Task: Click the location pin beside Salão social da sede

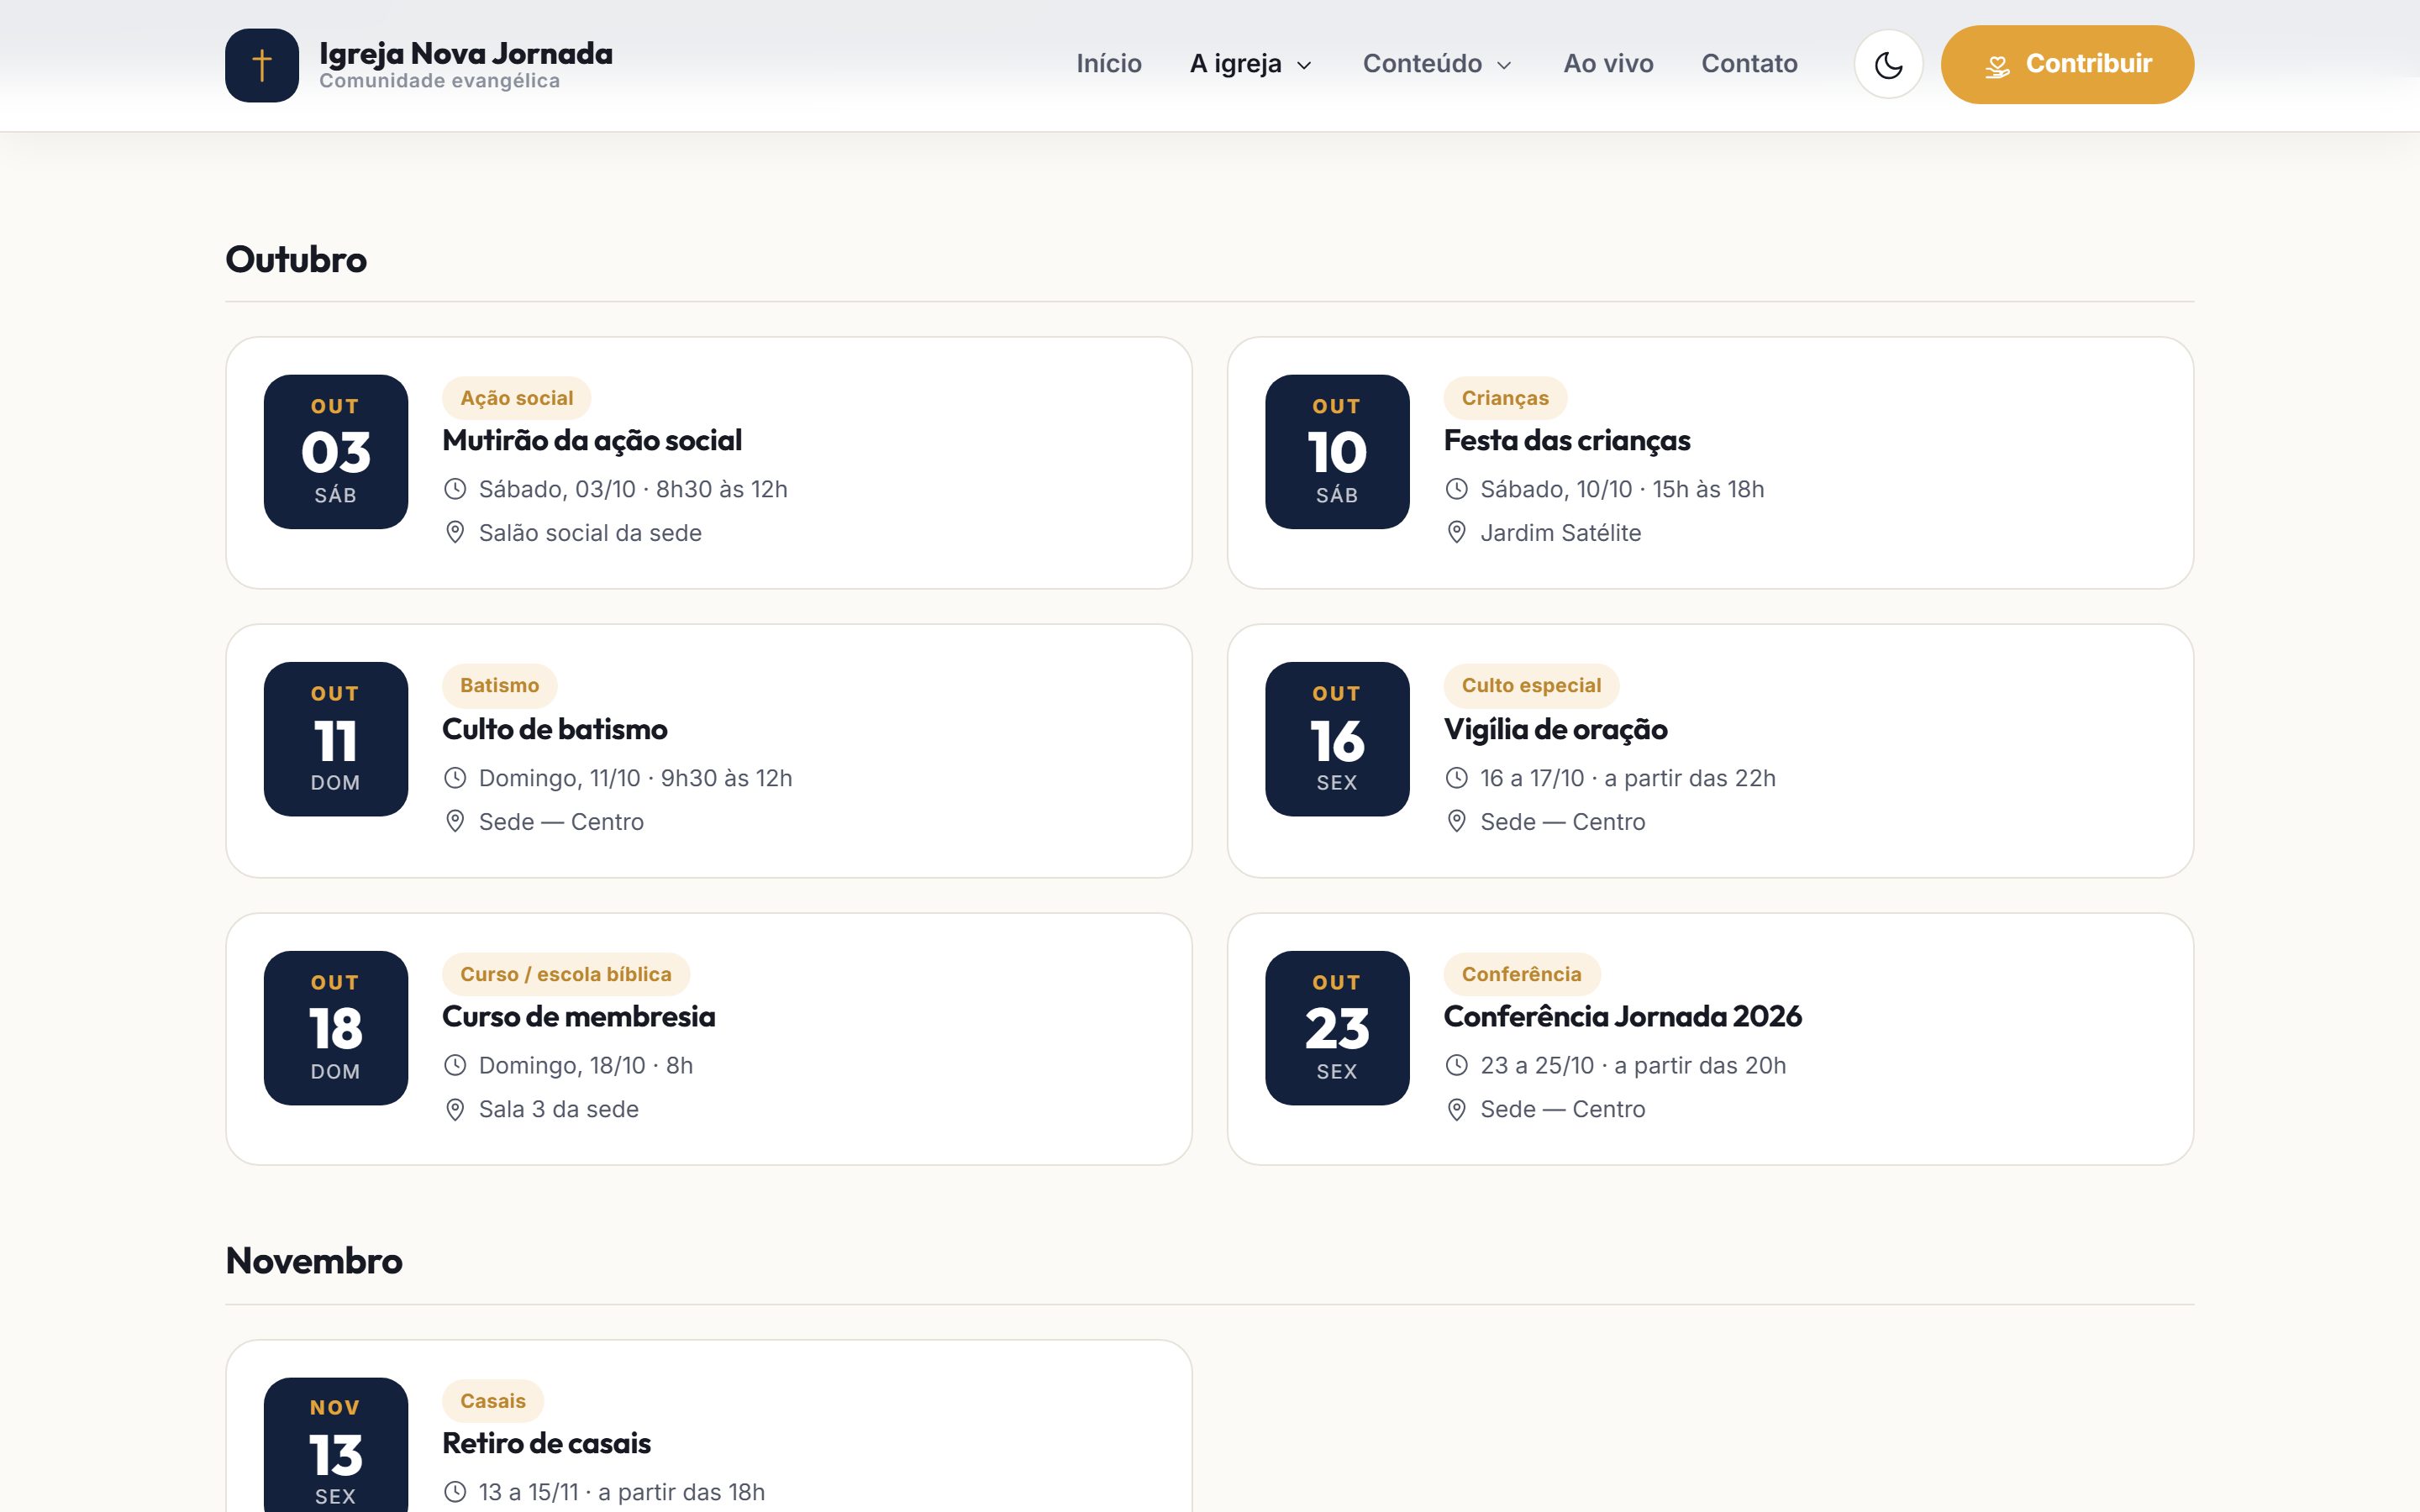Action: coord(455,532)
